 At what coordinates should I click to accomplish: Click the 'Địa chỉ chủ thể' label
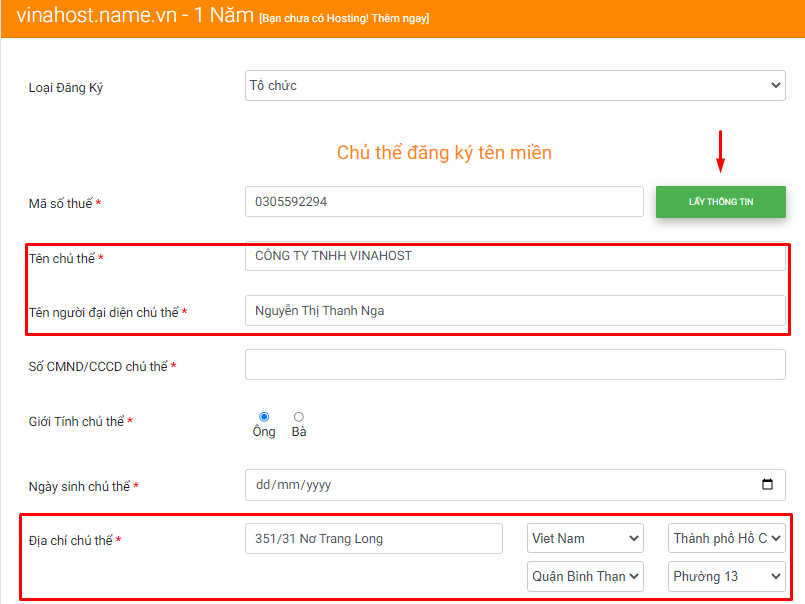[70, 540]
